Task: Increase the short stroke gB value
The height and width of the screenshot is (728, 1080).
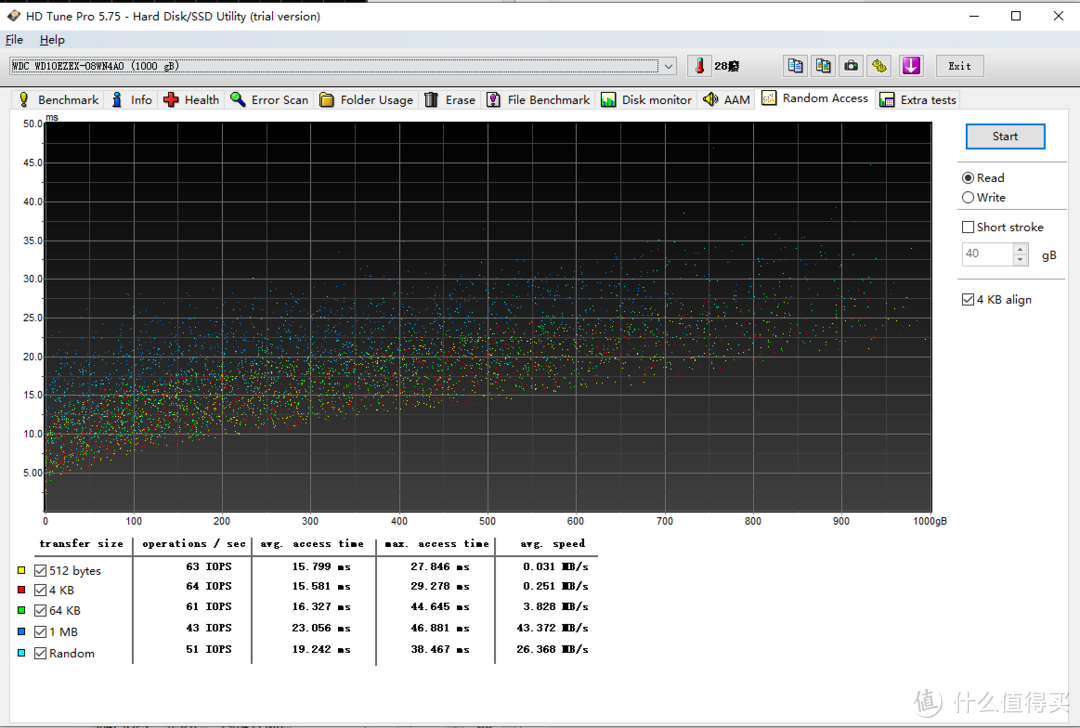Action: [1020, 249]
